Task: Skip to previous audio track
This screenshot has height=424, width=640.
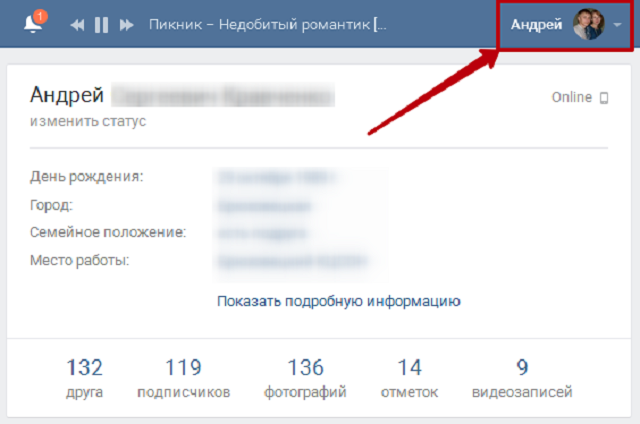Action: [77, 25]
